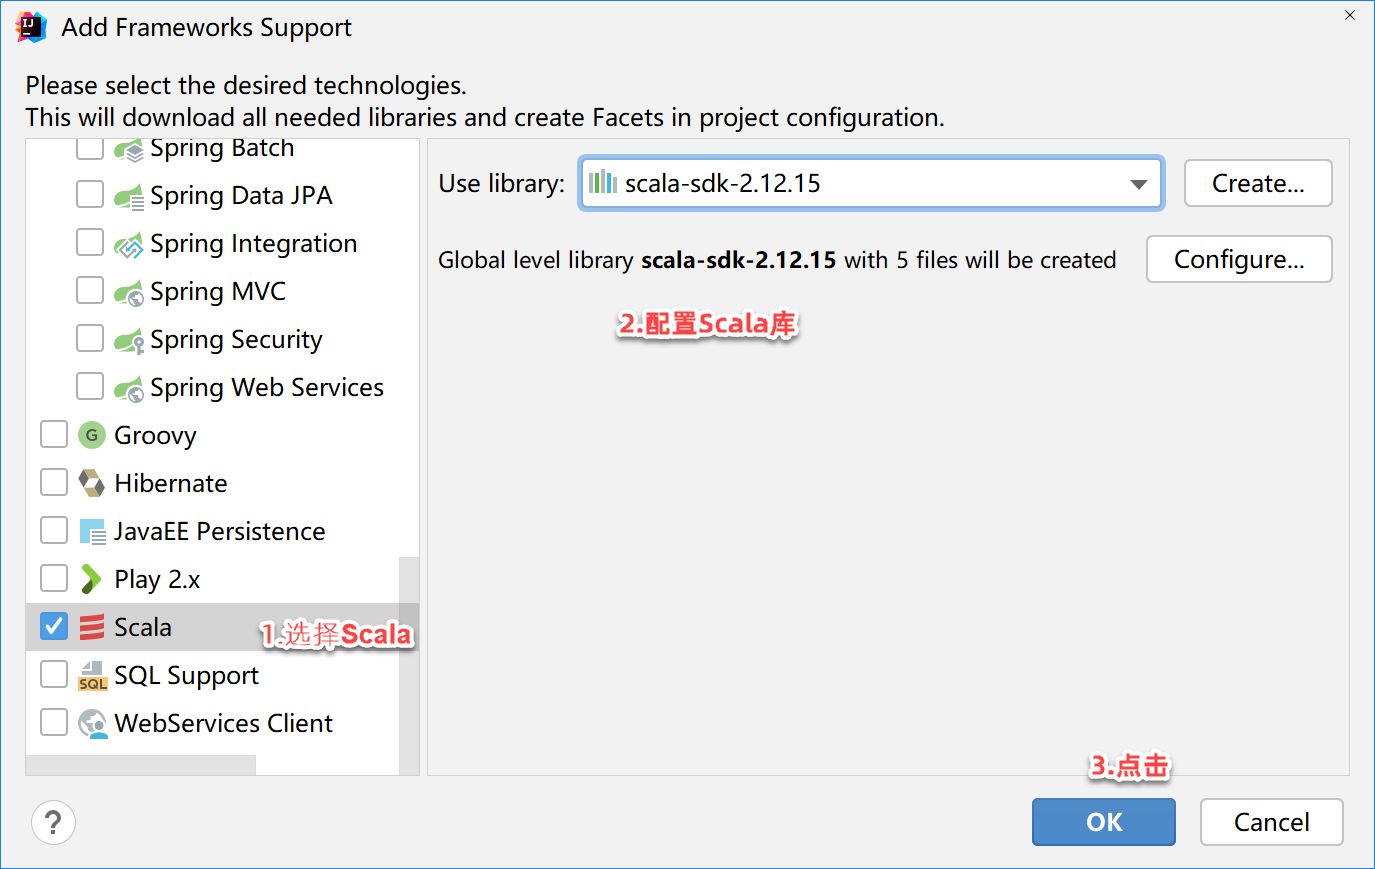Click the Play 2.x framework icon
Image resolution: width=1375 pixels, height=869 pixels.
[x=92, y=579]
